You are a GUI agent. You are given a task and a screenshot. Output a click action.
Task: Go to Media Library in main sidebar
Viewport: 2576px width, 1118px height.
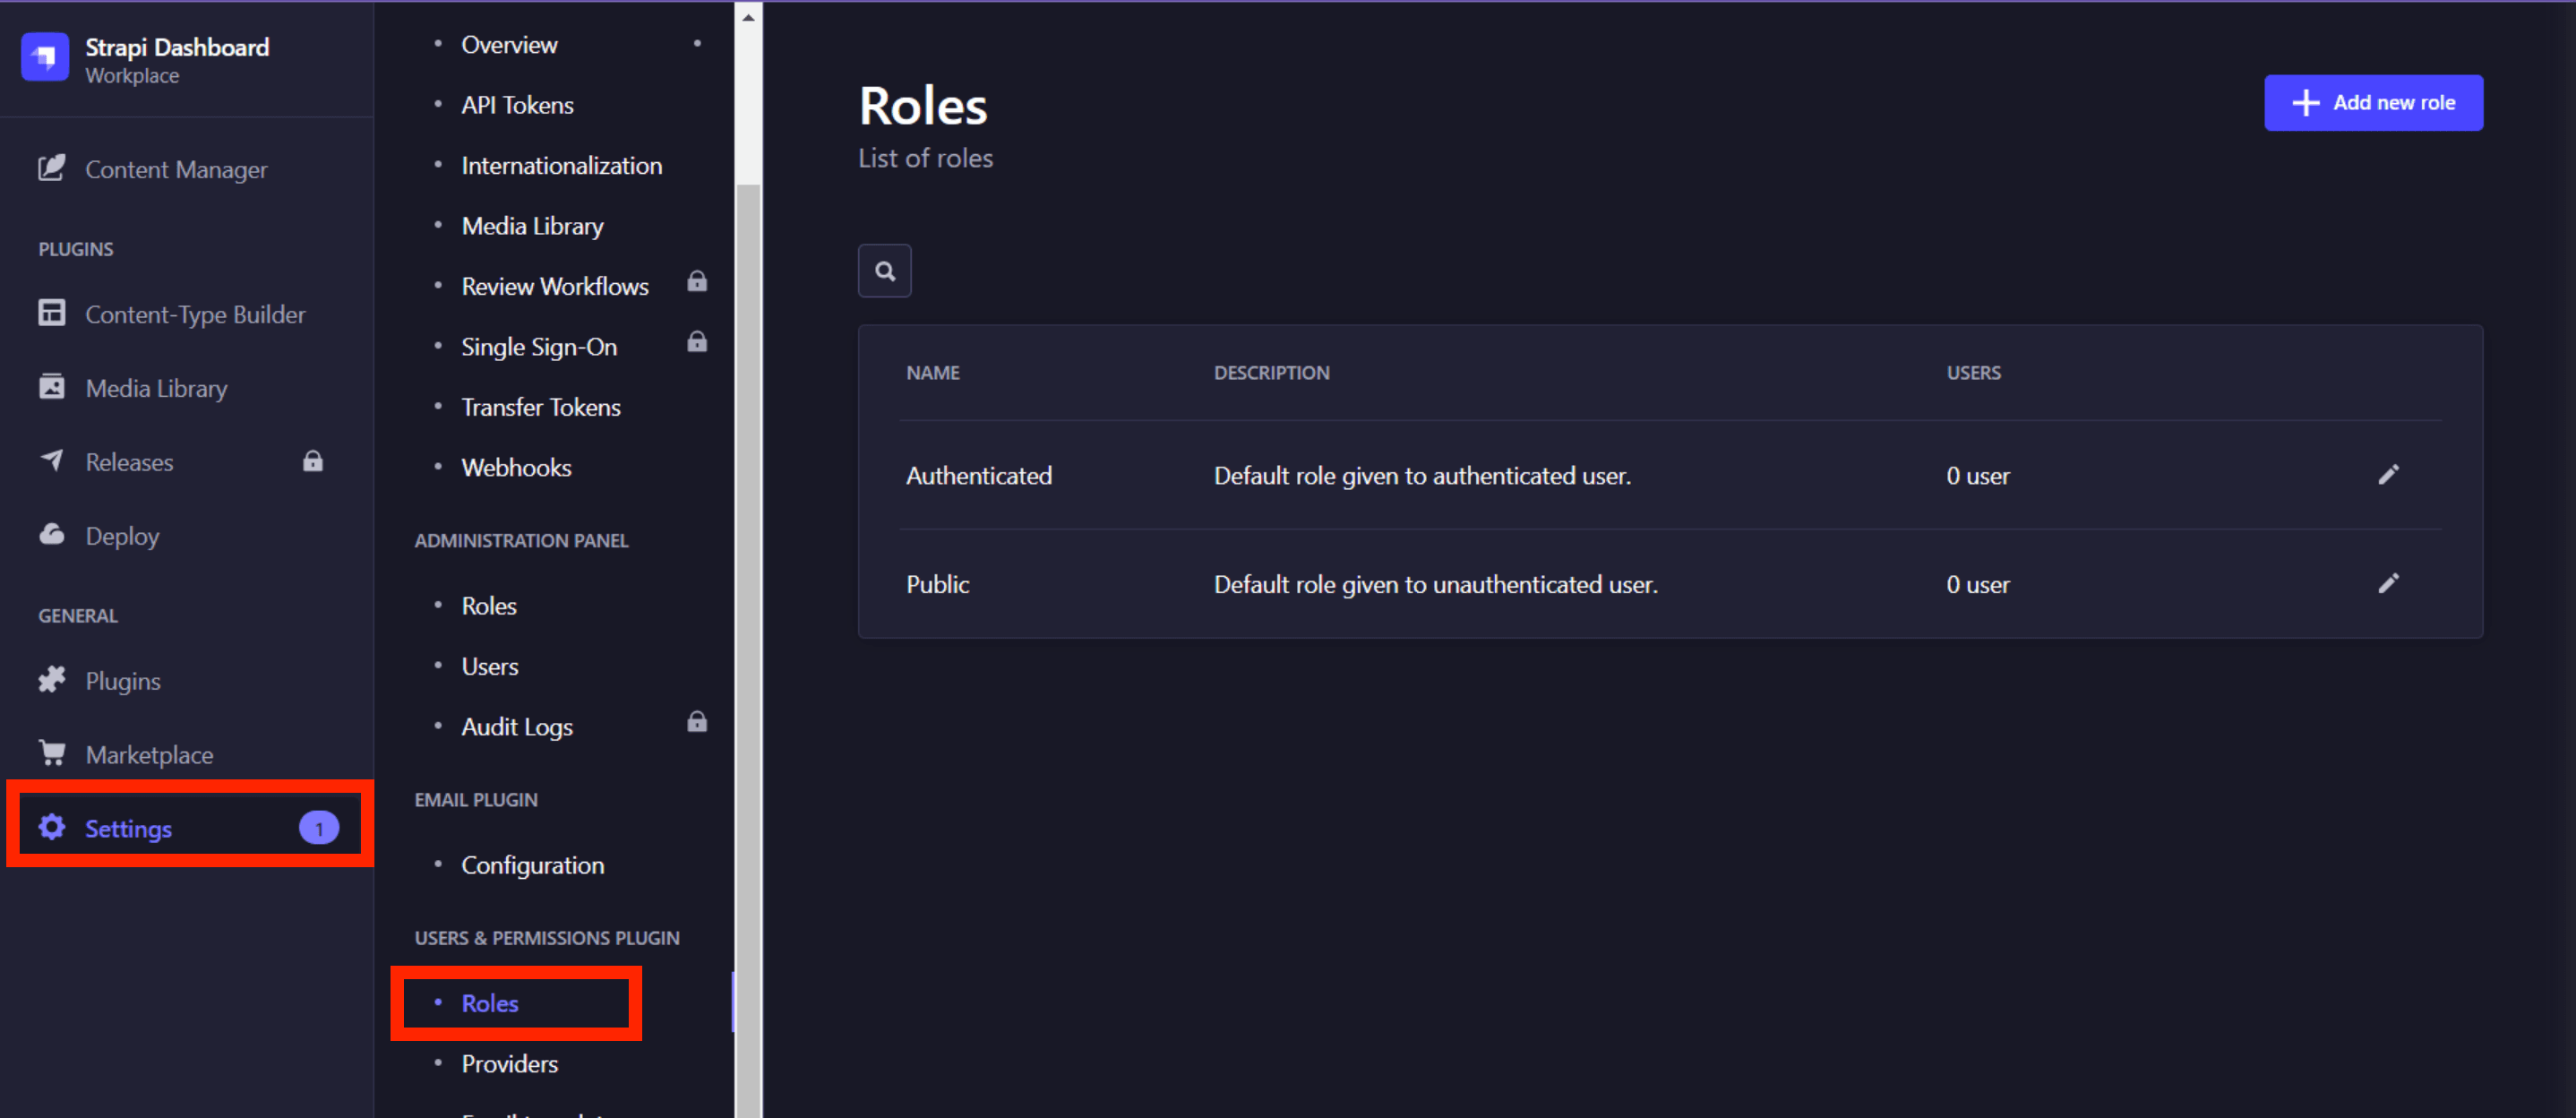156,388
